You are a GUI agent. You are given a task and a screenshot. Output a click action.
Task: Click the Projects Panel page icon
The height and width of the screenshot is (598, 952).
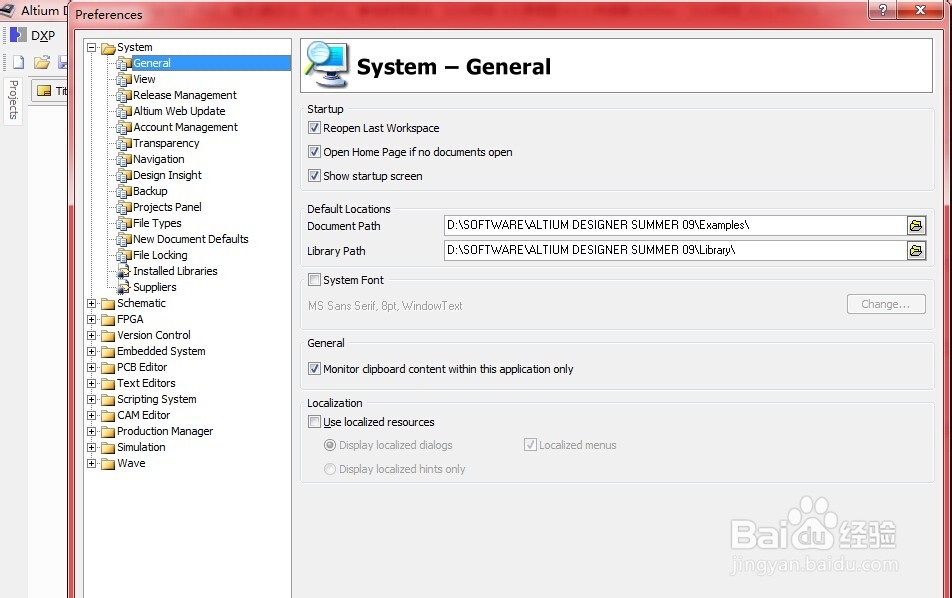coord(124,207)
